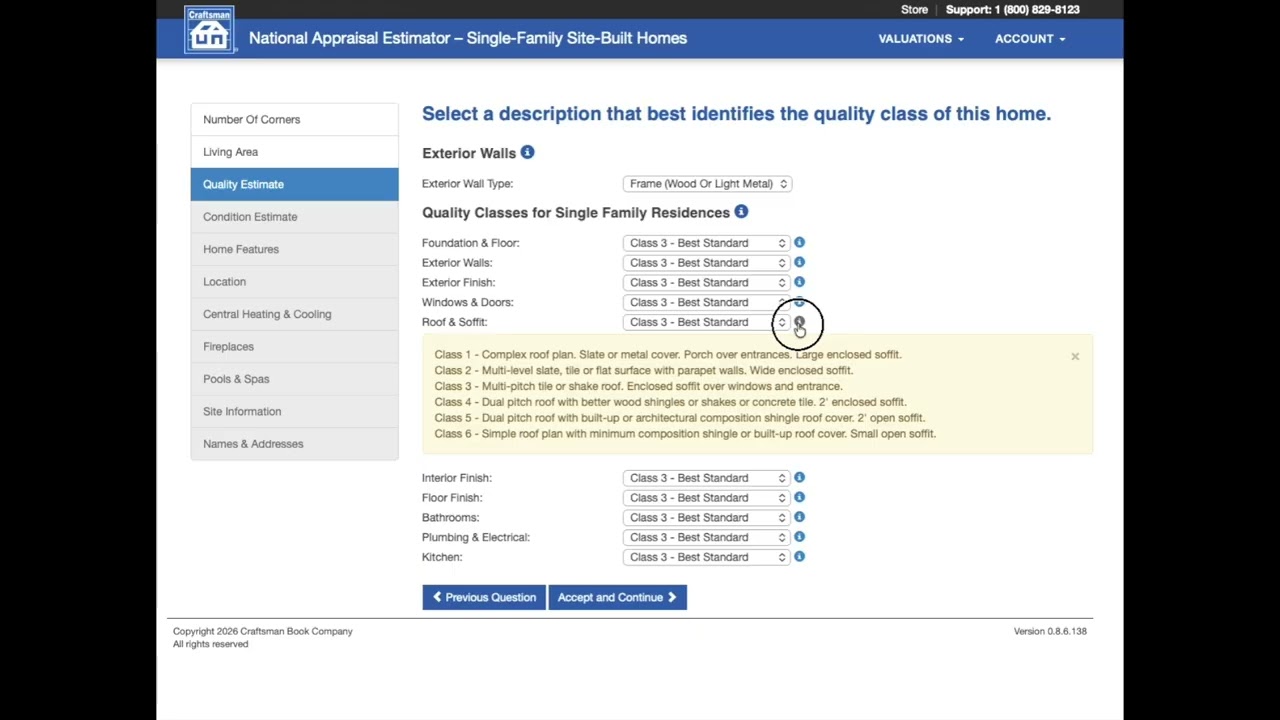Go to Central Heating & Cooling step

(x=294, y=314)
